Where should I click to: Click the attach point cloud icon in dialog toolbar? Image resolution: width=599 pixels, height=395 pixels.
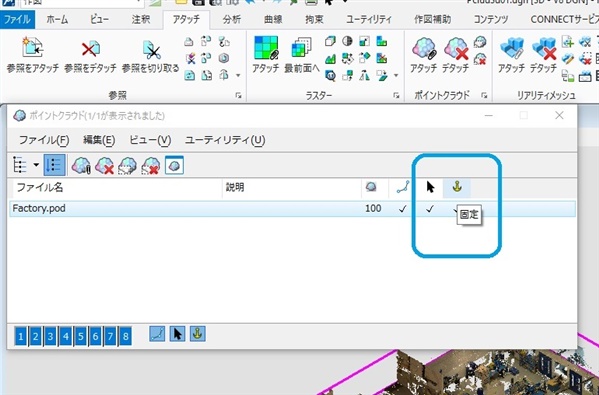pos(81,165)
